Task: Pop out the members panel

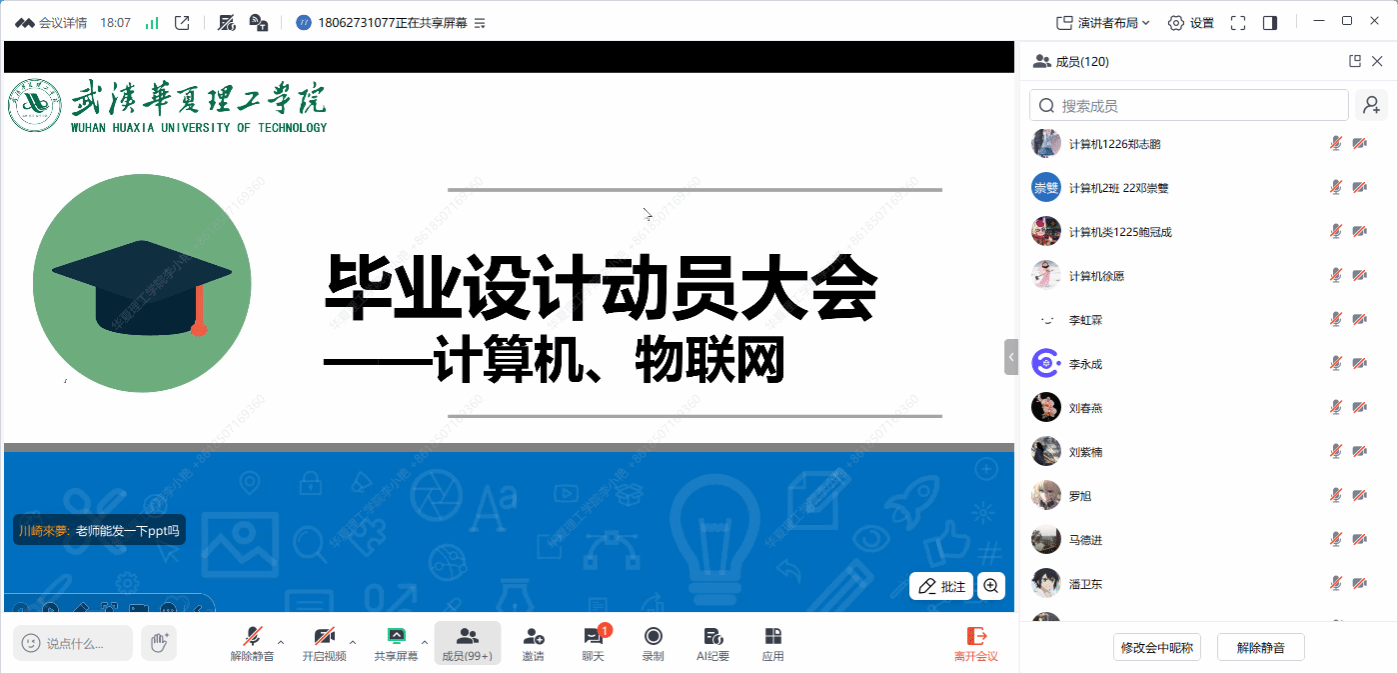Action: coord(1355,61)
